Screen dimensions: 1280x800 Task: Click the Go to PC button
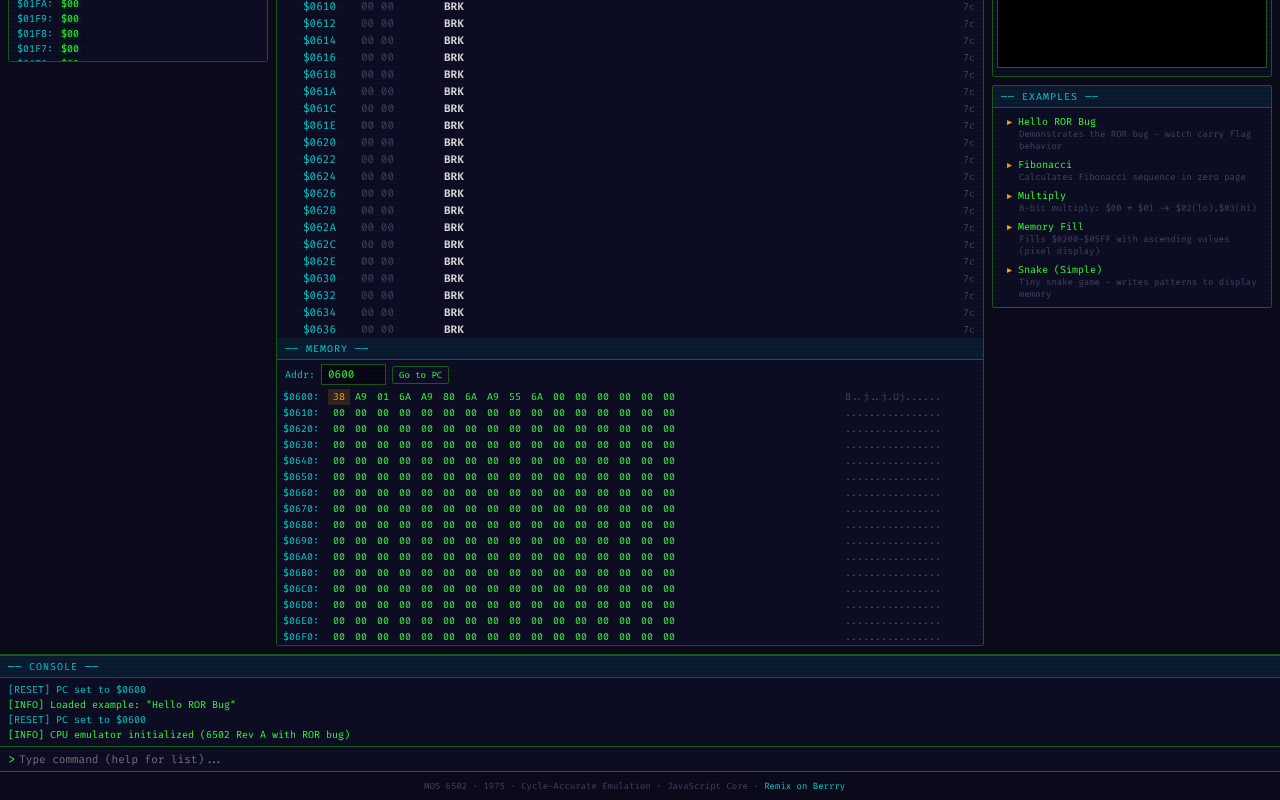[x=420, y=375]
